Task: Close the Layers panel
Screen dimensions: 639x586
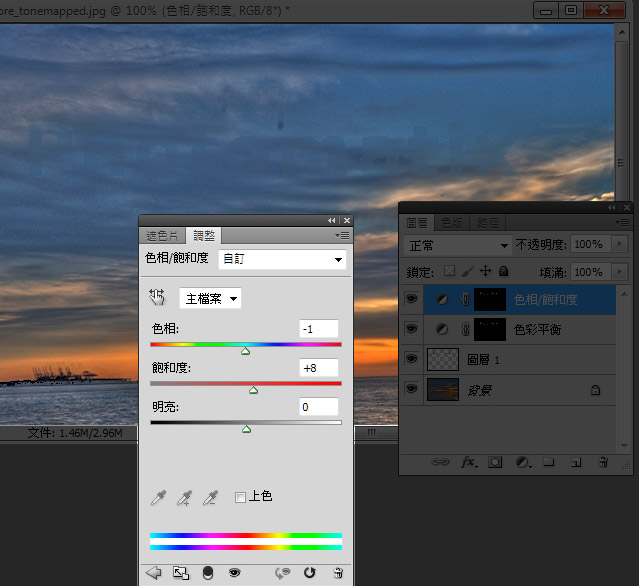Action: (x=627, y=207)
